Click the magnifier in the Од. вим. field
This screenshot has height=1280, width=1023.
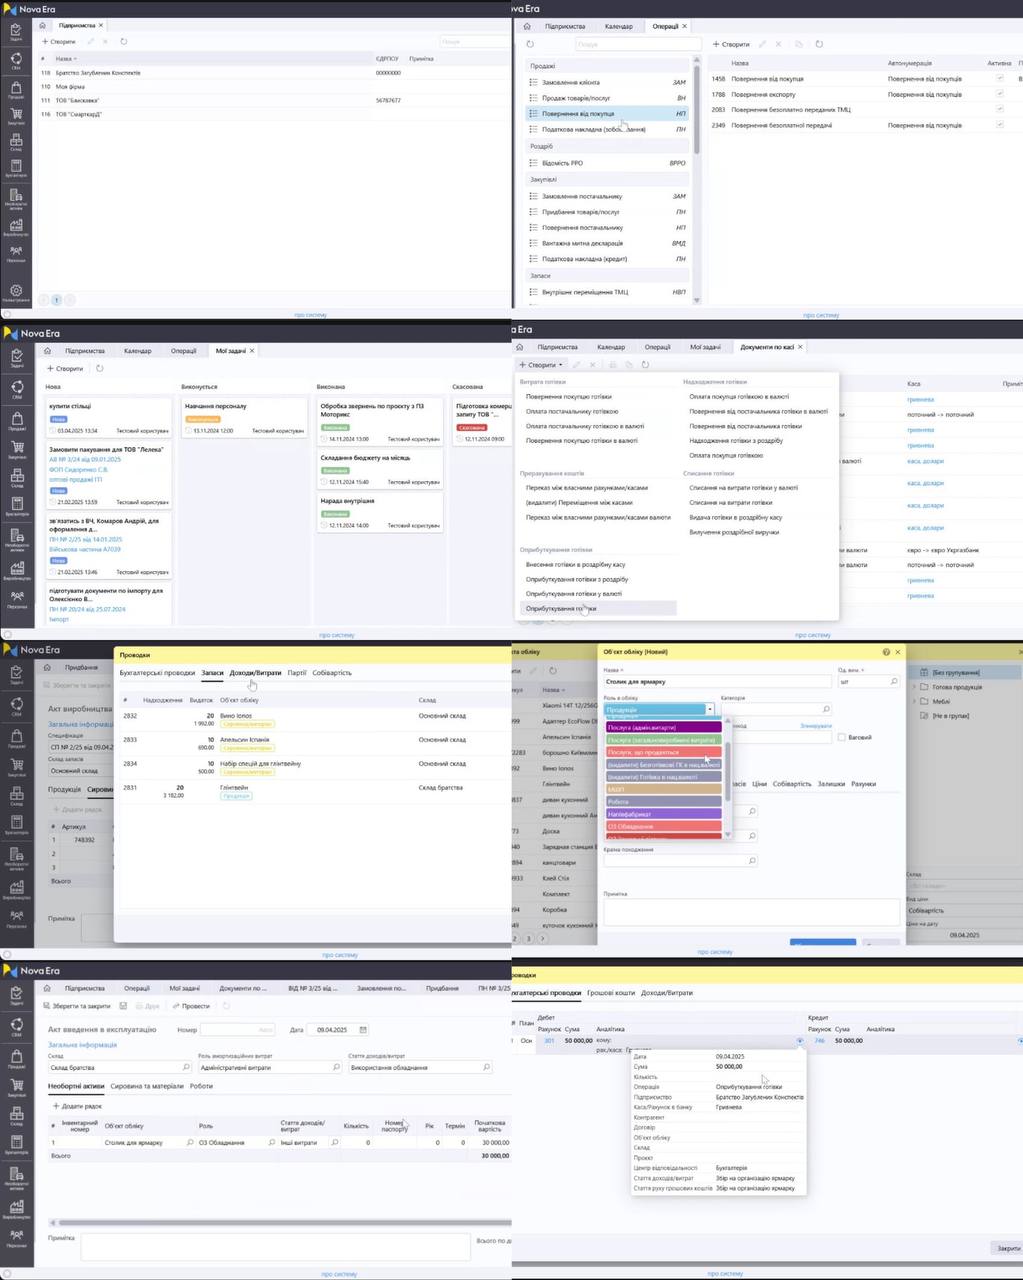pos(893,682)
